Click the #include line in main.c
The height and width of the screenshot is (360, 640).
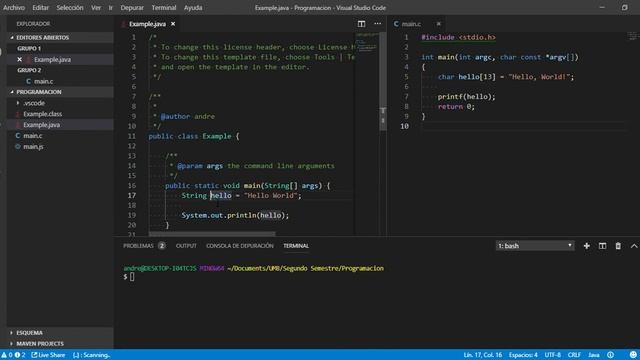pyautogui.click(x=458, y=37)
